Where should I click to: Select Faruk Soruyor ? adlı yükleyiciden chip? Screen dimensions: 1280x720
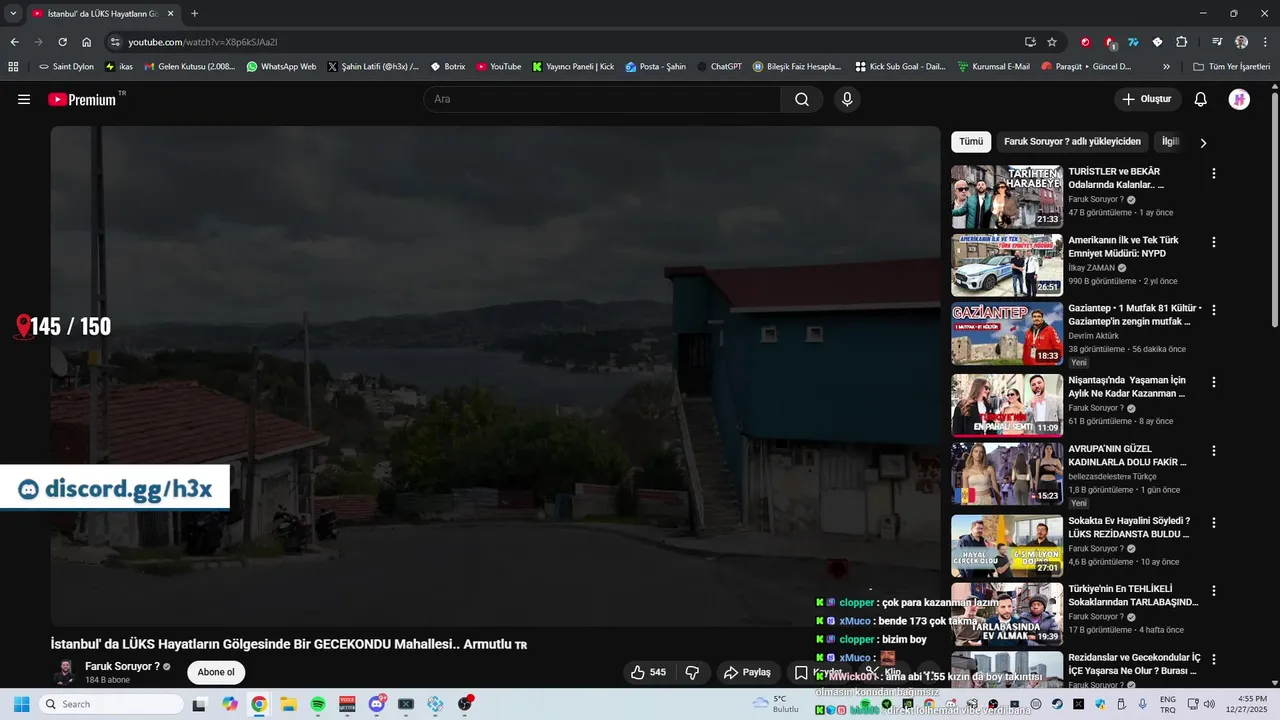[x=1072, y=142]
